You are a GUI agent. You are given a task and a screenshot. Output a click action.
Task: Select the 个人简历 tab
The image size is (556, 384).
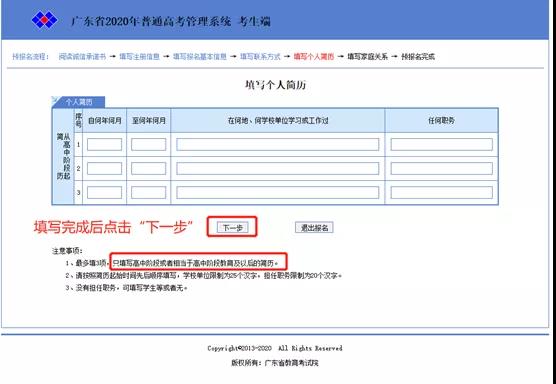tap(79, 102)
